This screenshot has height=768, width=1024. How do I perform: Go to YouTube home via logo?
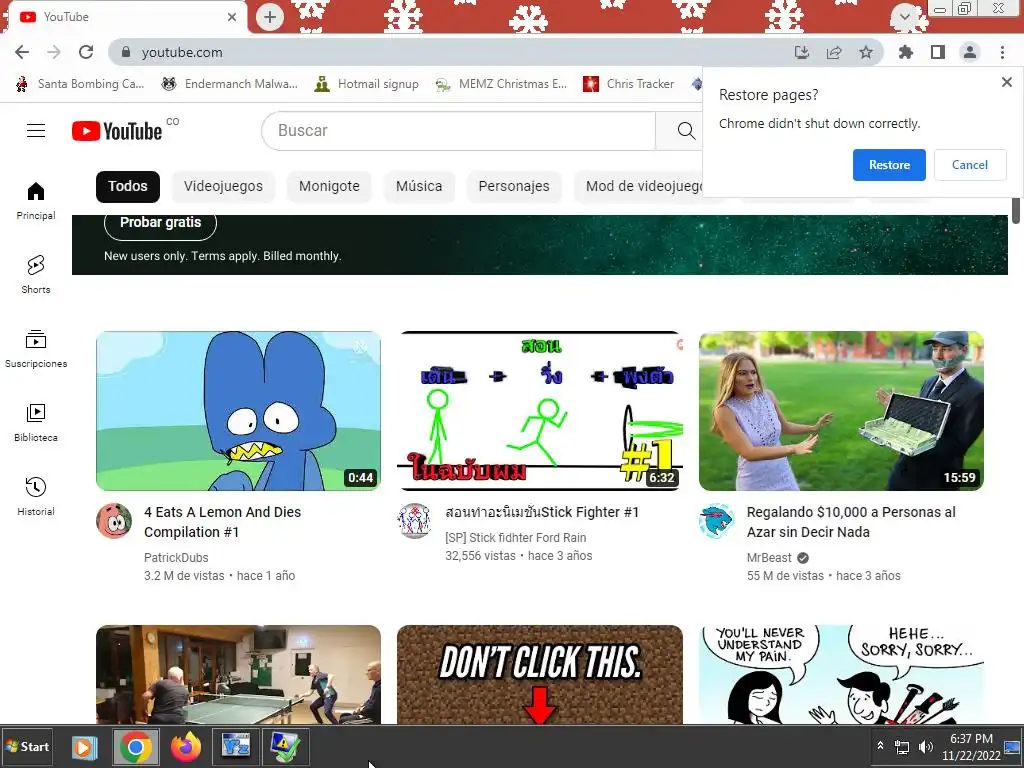coord(117,131)
